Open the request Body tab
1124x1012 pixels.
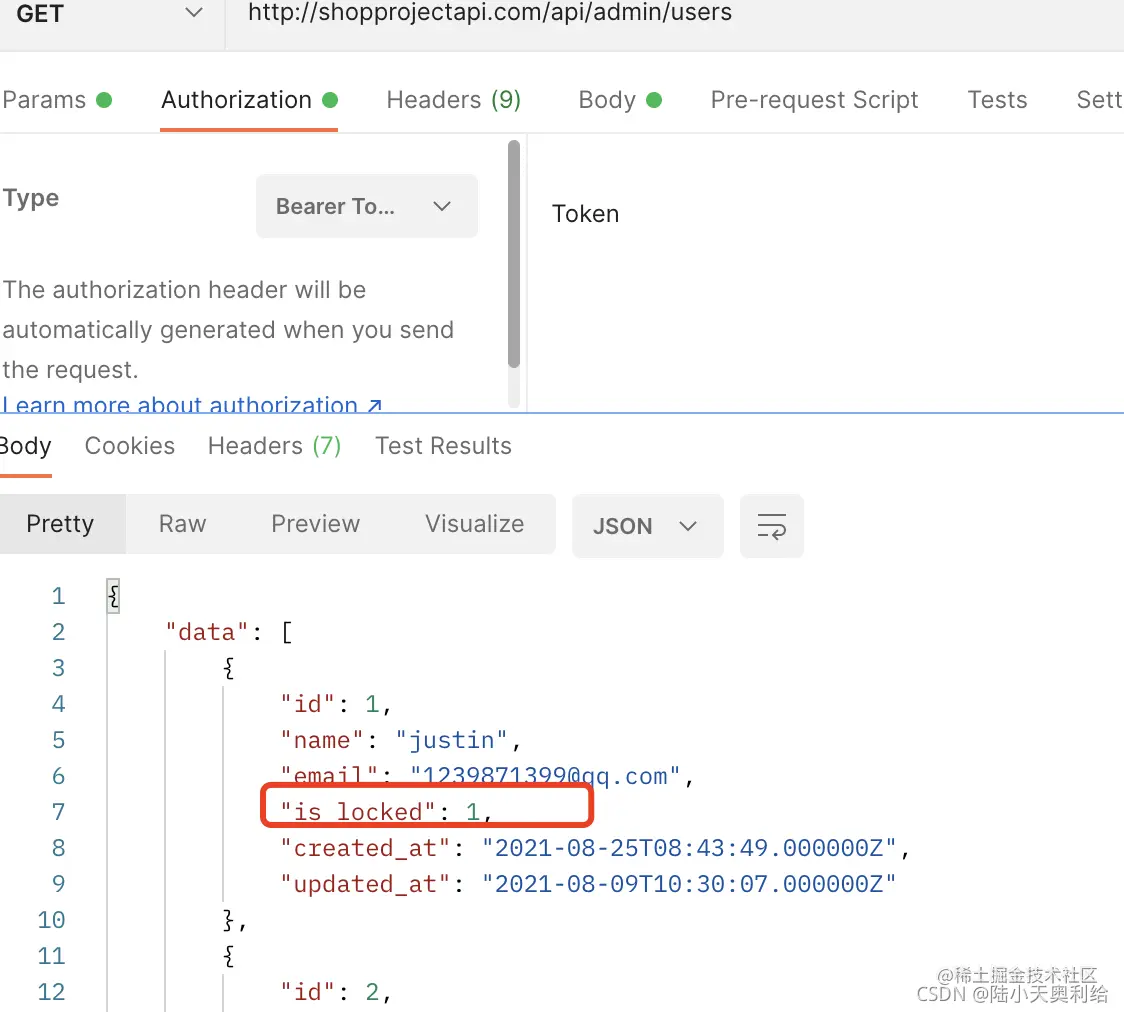pos(619,100)
